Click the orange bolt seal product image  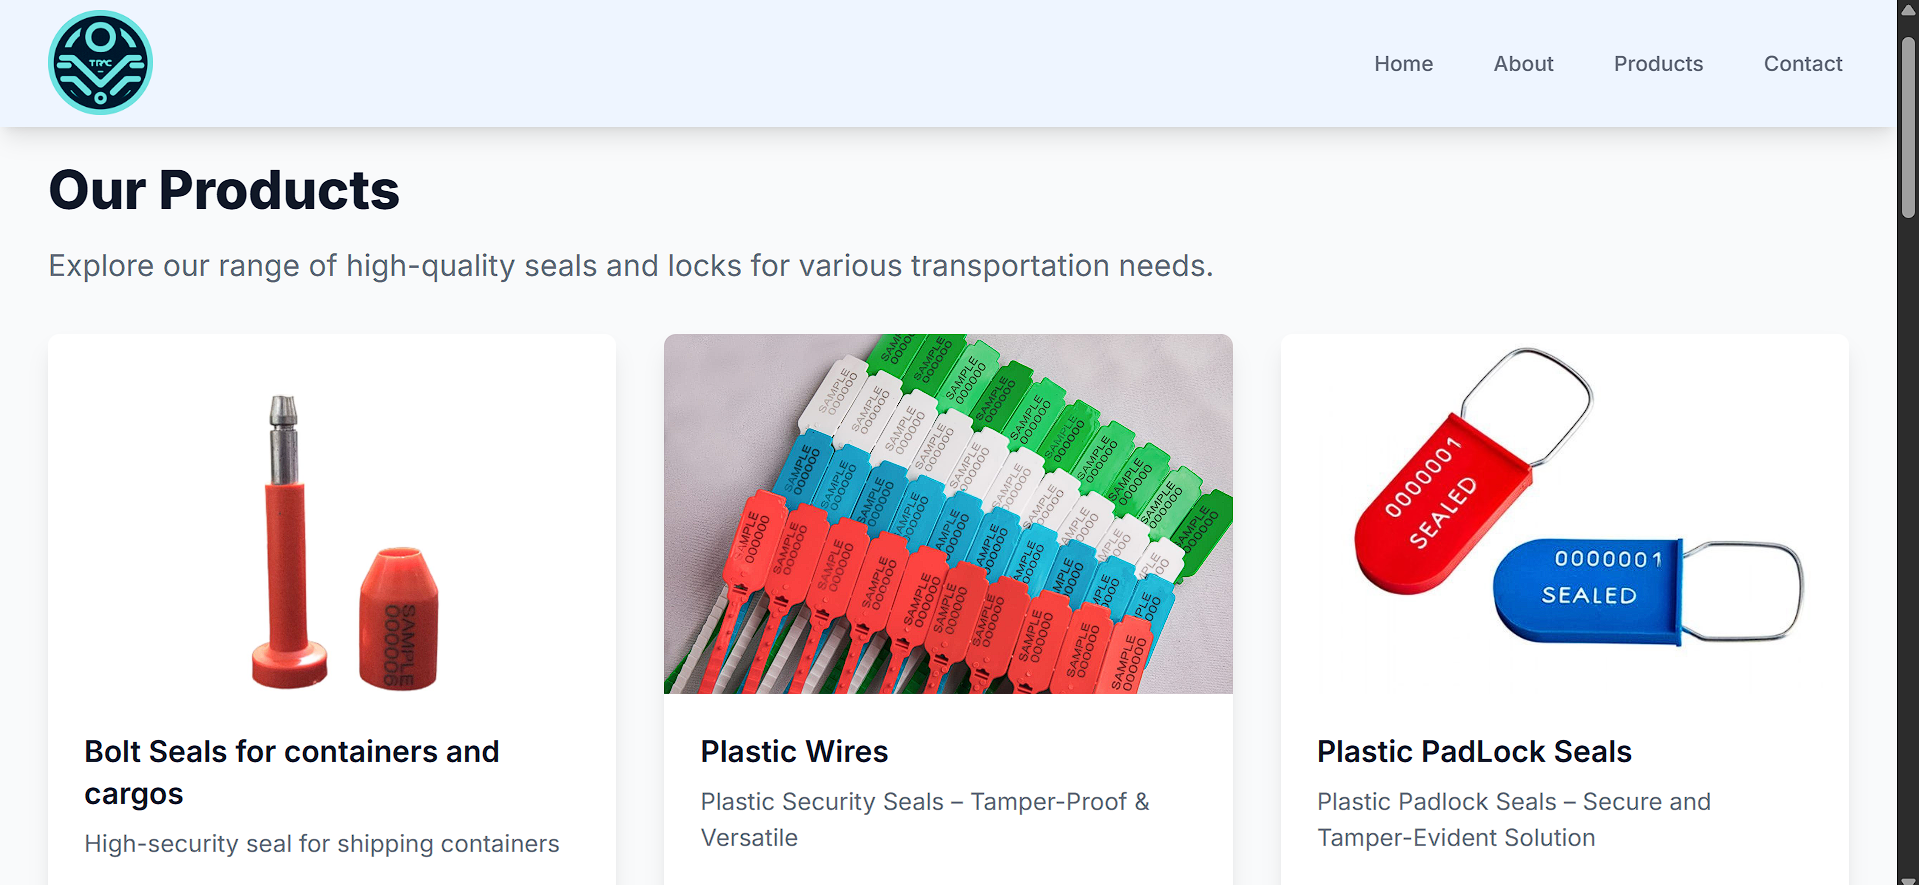[332, 540]
